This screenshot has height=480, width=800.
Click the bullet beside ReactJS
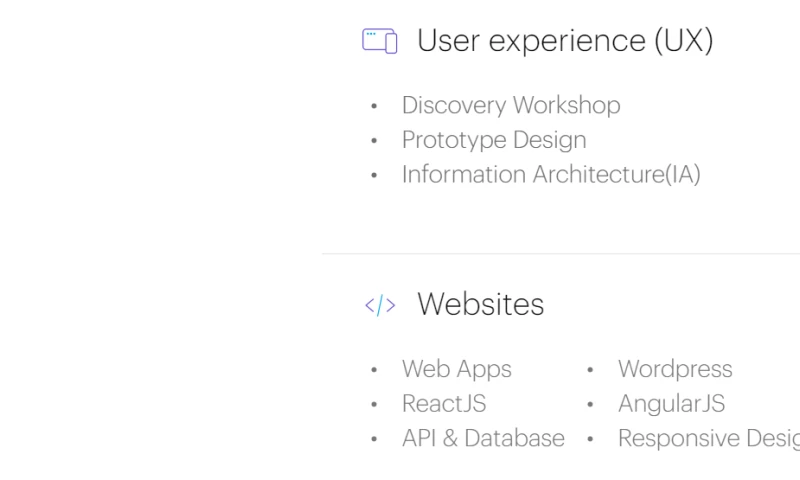click(374, 405)
